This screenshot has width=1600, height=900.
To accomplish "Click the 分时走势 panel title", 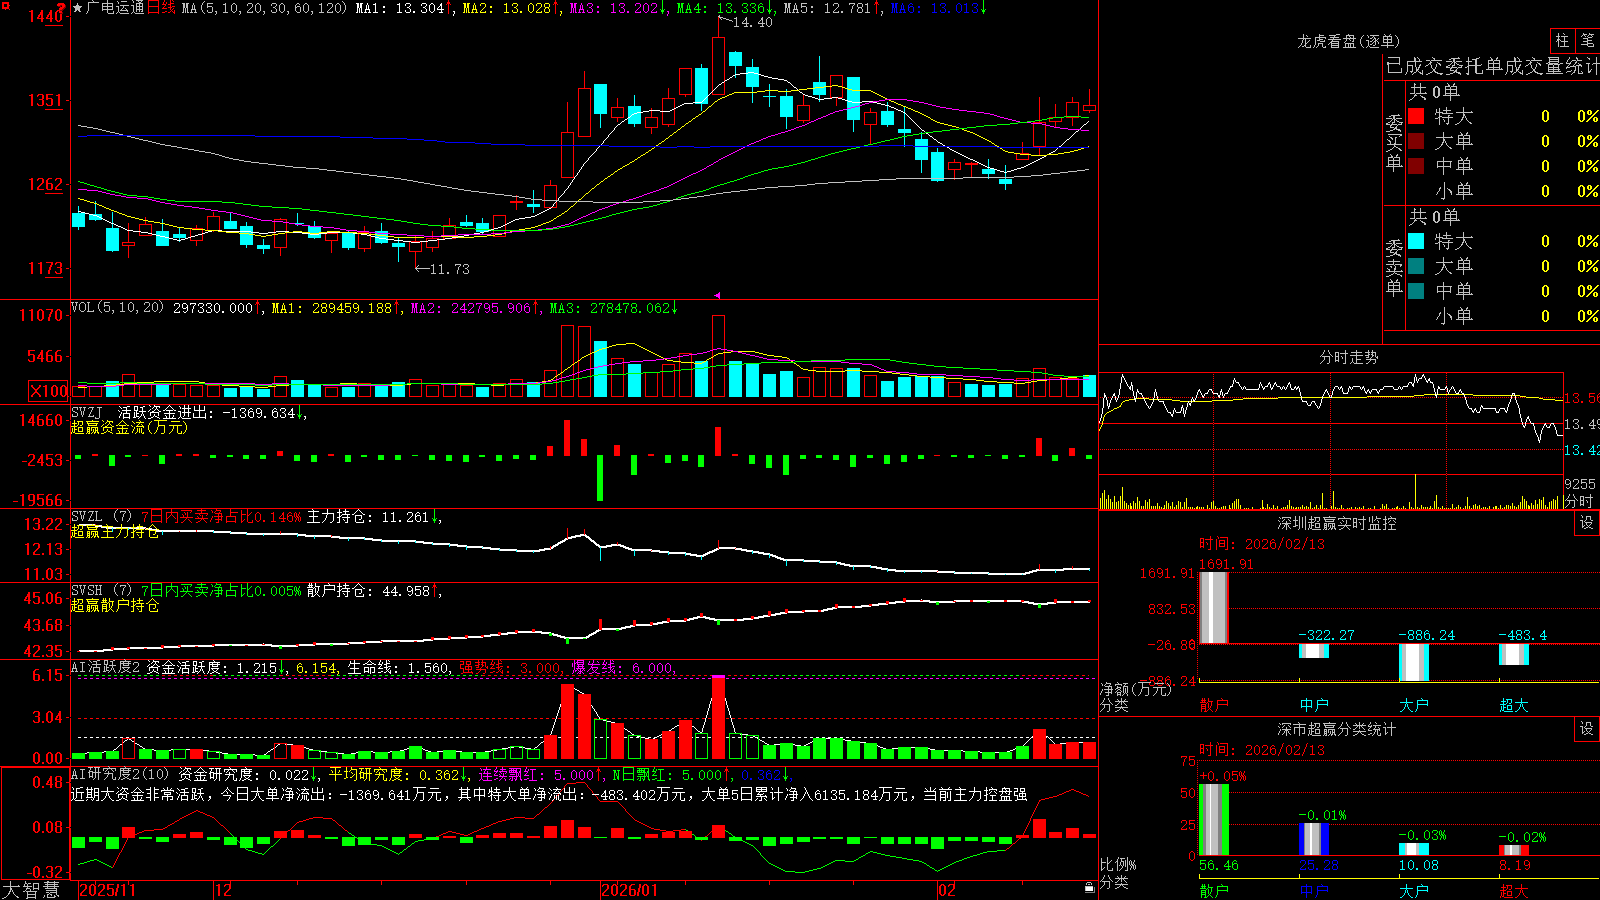I will click(1349, 357).
